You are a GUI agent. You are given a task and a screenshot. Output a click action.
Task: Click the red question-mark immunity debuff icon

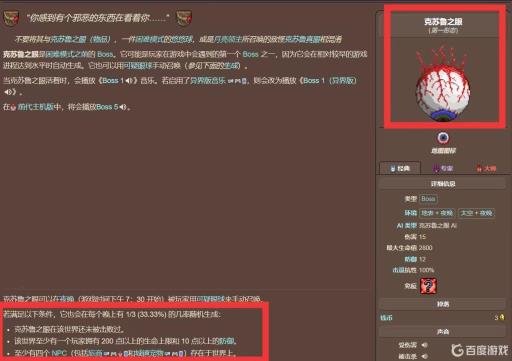click(x=428, y=286)
